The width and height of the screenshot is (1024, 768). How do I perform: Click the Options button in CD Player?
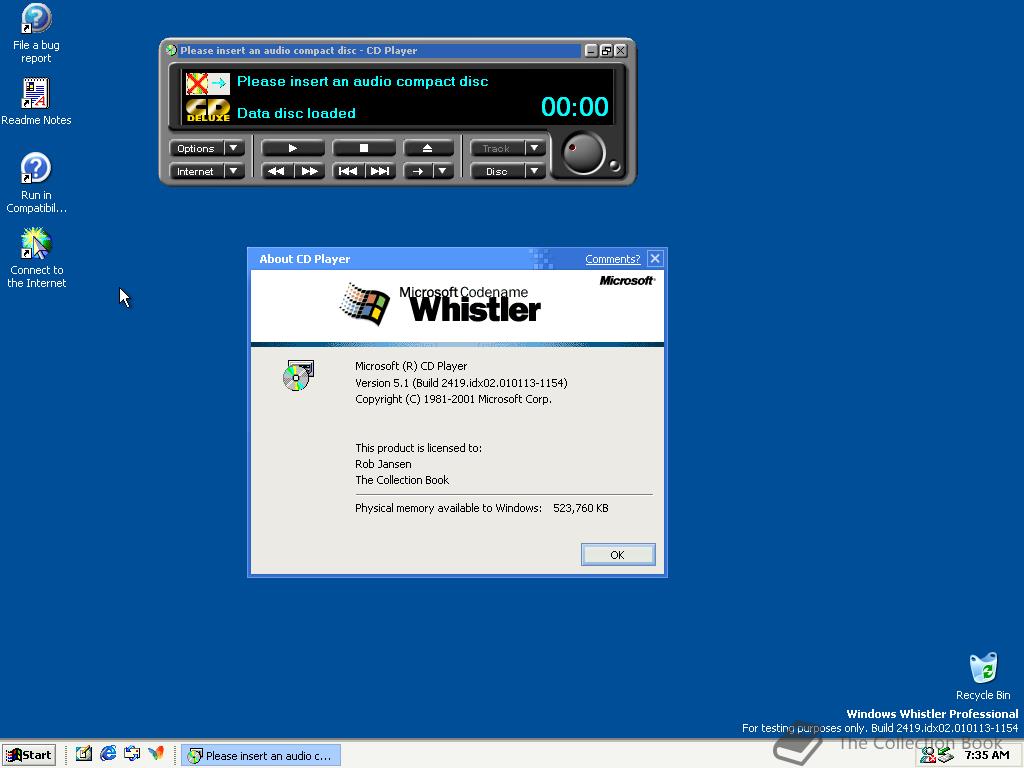(x=196, y=148)
